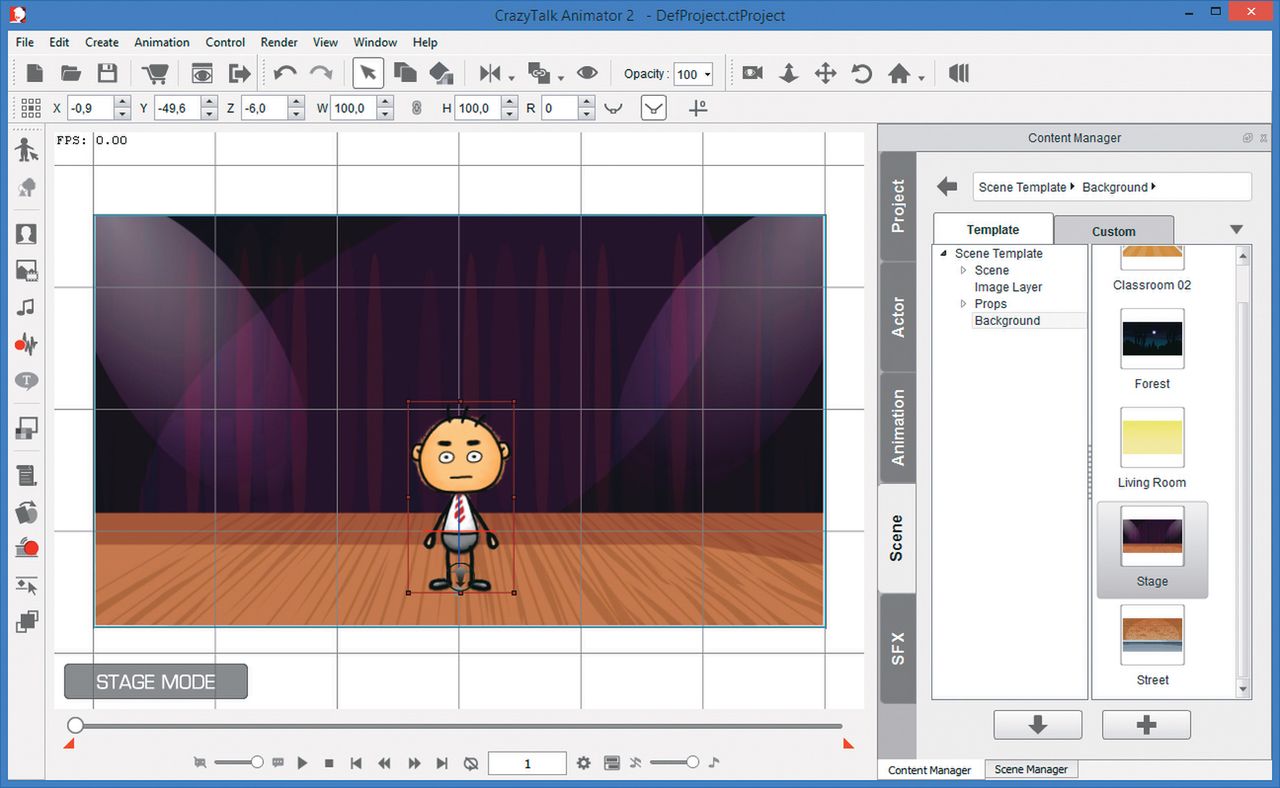The width and height of the screenshot is (1280, 788).
Task: Redo the last undone action
Action: point(321,73)
